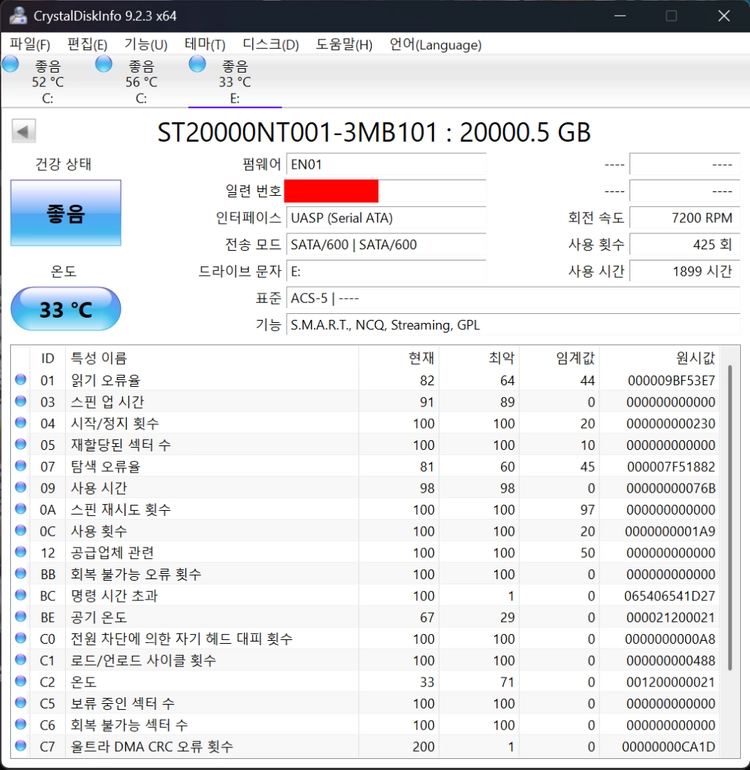This screenshot has height=770, width=750.
Task: Click status dot of C6 회복 불가능 섹터
Action: (x=21, y=724)
